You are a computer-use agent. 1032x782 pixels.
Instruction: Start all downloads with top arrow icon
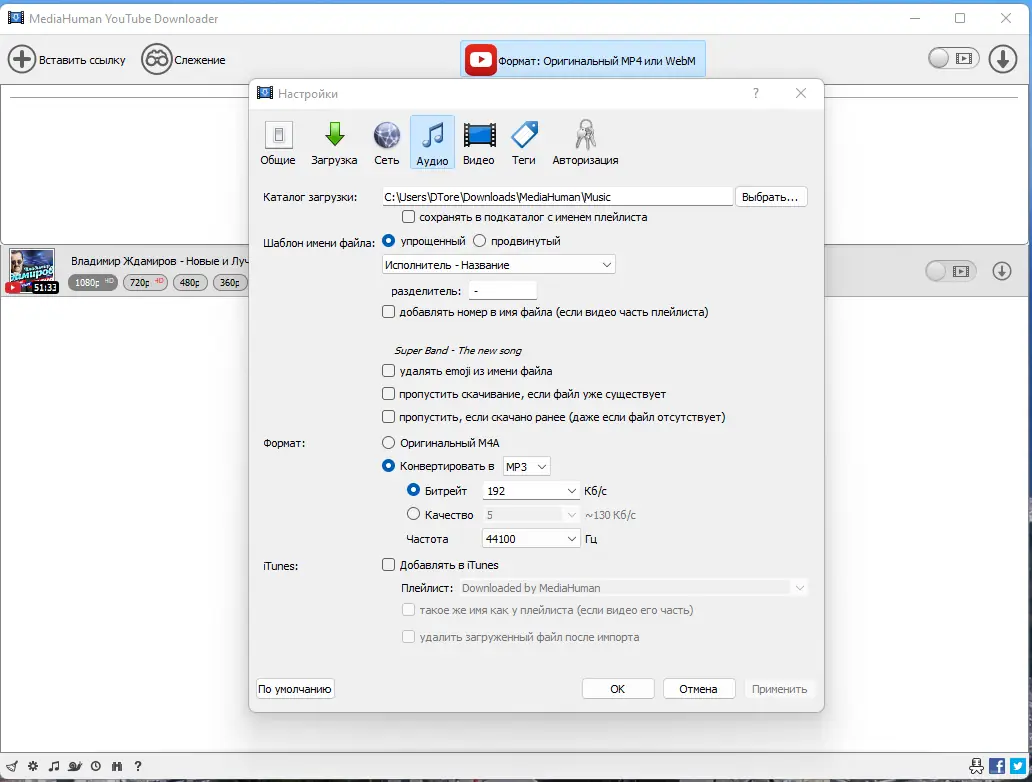pos(1002,59)
